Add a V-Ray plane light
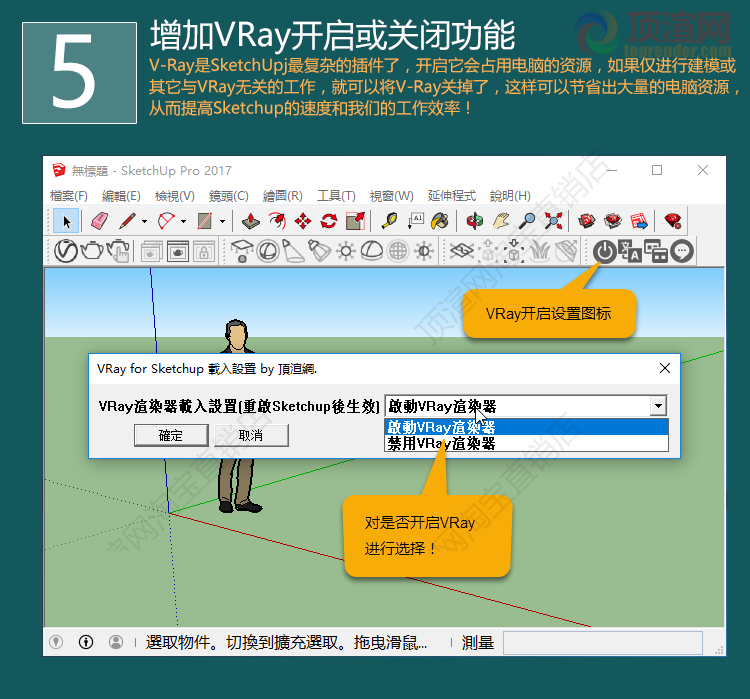The image size is (750, 699). [242, 251]
